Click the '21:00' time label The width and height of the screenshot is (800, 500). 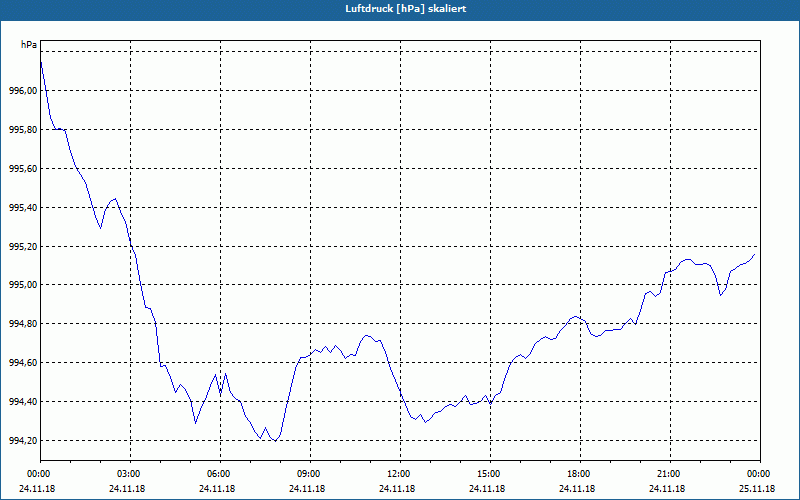pyautogui.click(x=670, y=474)
